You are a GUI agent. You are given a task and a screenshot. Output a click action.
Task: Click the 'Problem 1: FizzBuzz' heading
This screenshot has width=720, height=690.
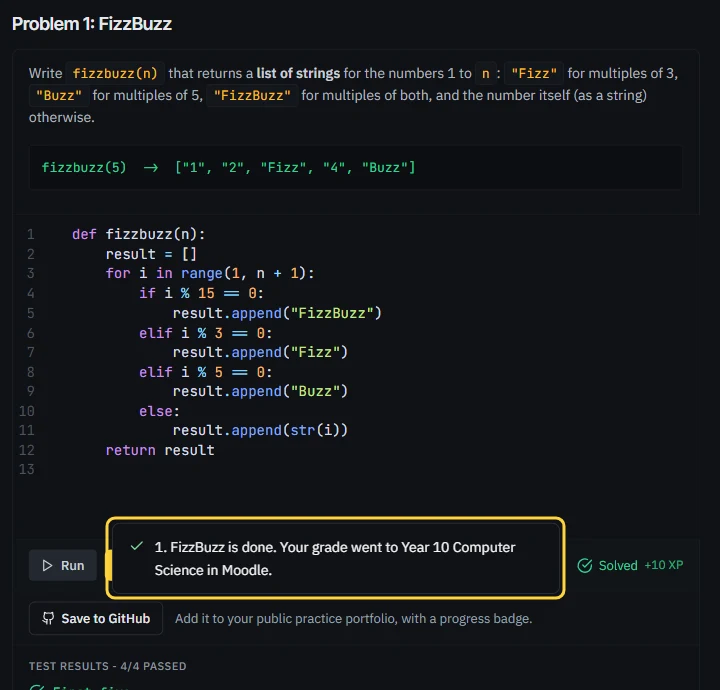92,24
